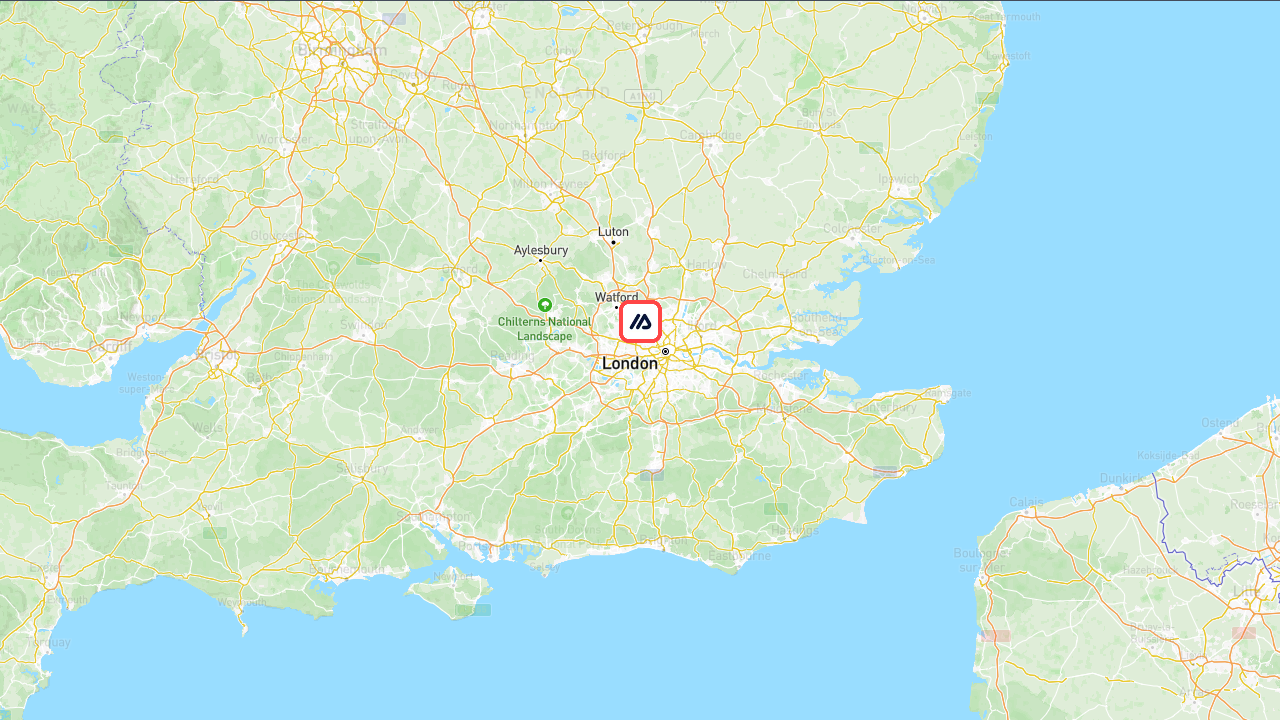
Task: Select the Chelmsford label on the map
Action: click(775, 274)
